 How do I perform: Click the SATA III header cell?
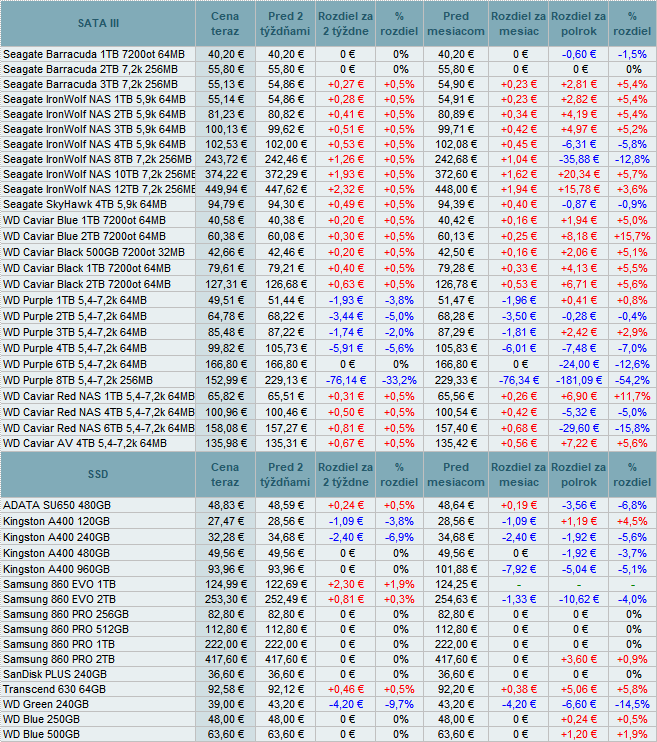point(98,23)
